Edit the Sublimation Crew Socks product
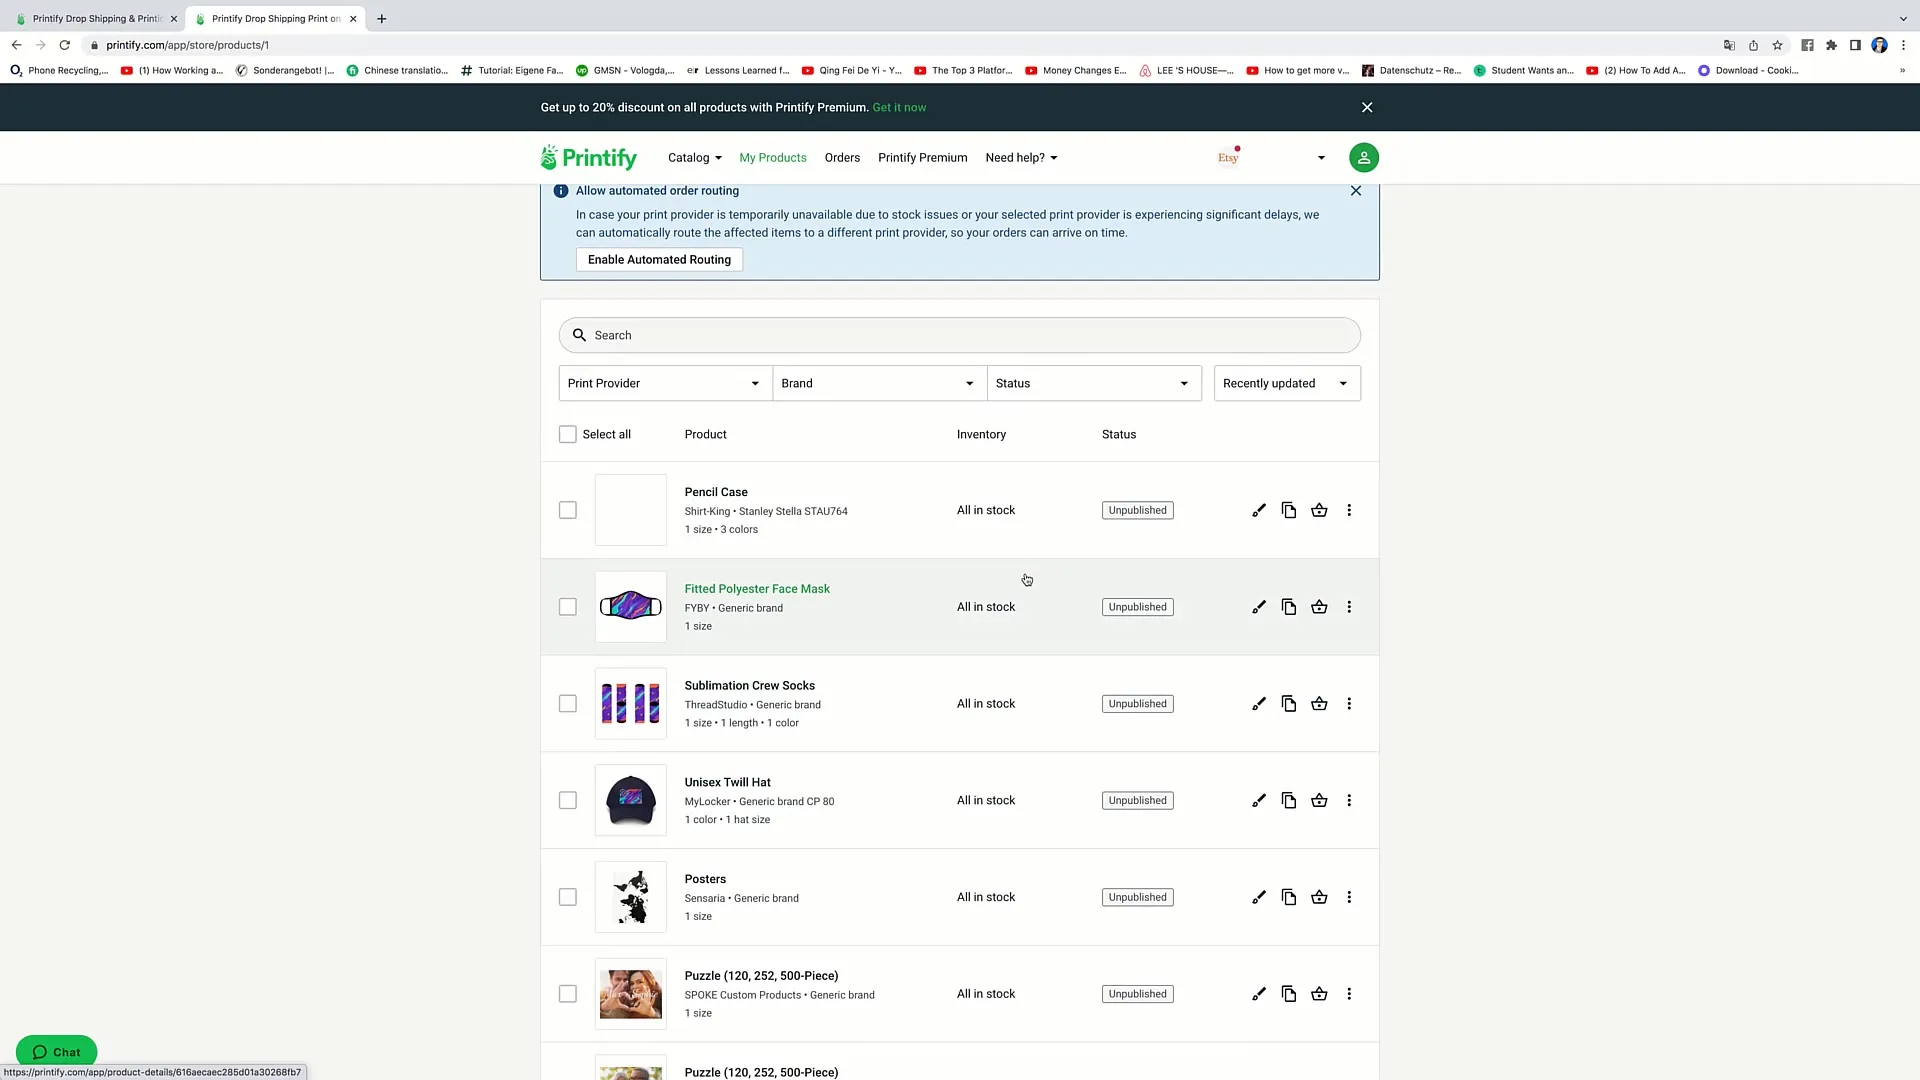1920x1080 pixels. point(1259,704)
